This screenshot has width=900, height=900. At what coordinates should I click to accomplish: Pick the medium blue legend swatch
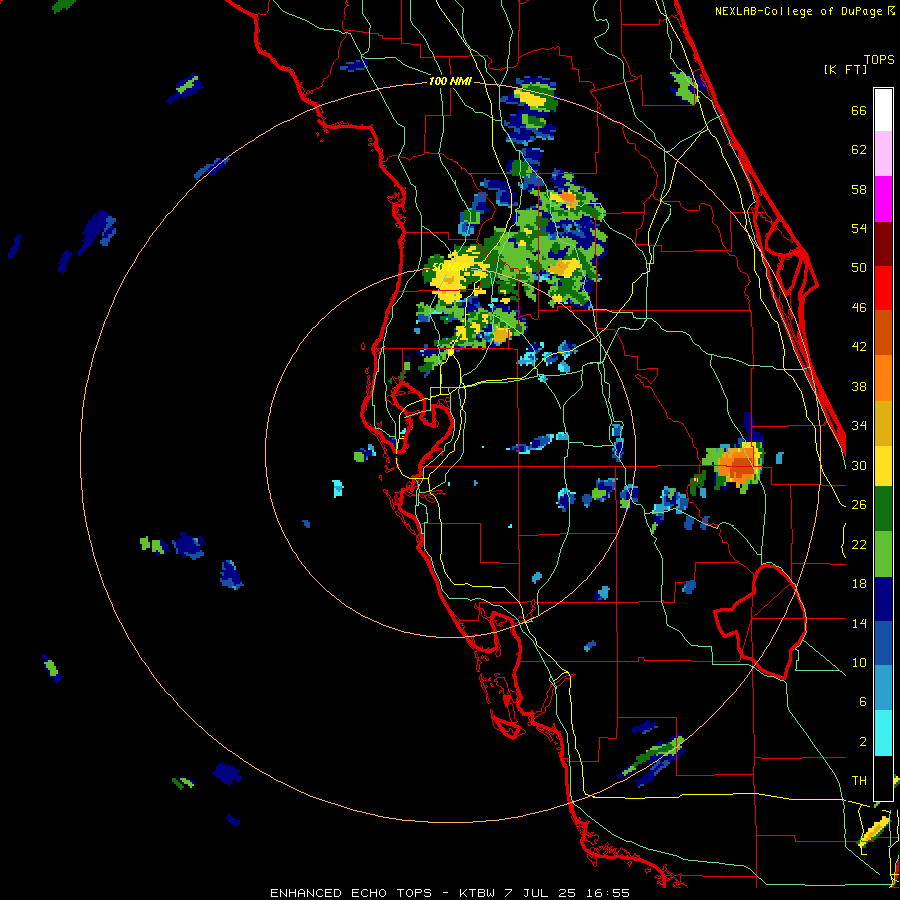(x=883, y=643)
